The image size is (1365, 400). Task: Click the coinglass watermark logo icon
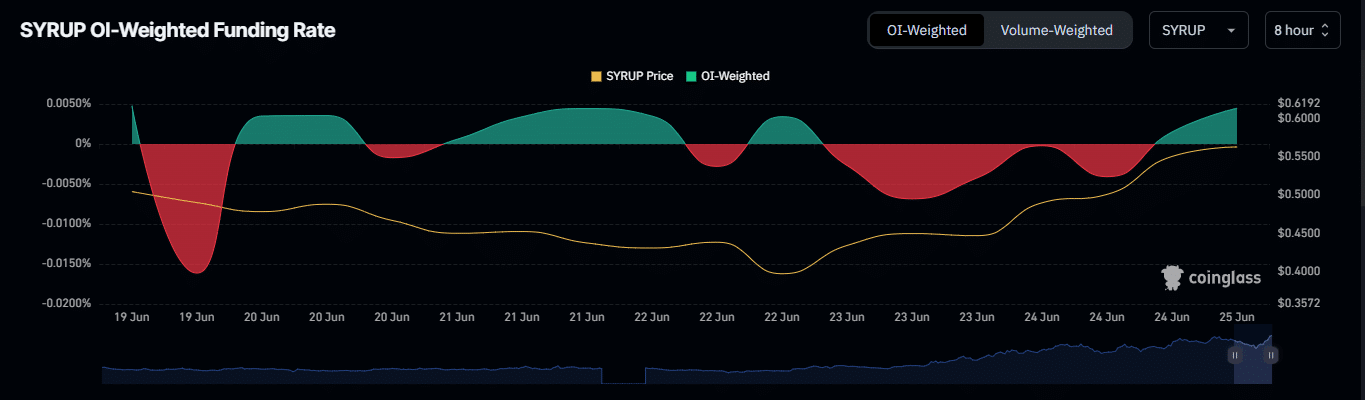tap(1172, 278)
